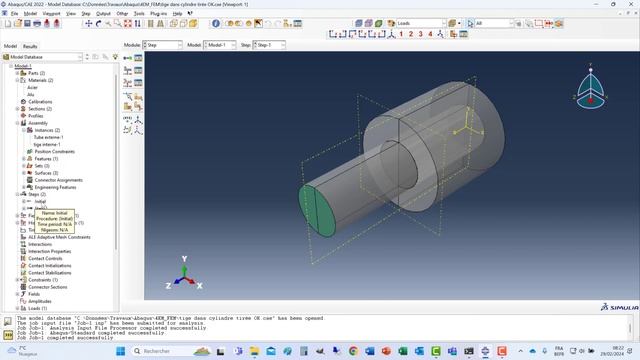Screen dimensions: 640x360
Task: Expand the Constraints (1) tree node
Action: (x=18, y=280)
